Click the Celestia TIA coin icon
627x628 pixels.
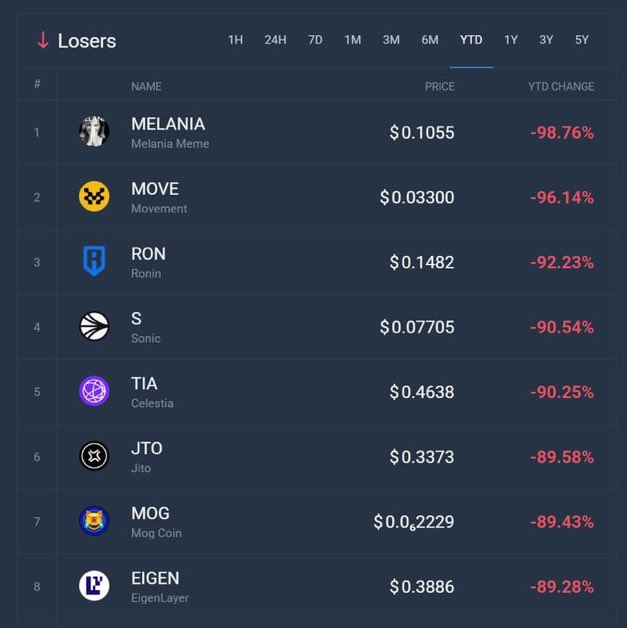pyautogui.click(x=94, y=391)
